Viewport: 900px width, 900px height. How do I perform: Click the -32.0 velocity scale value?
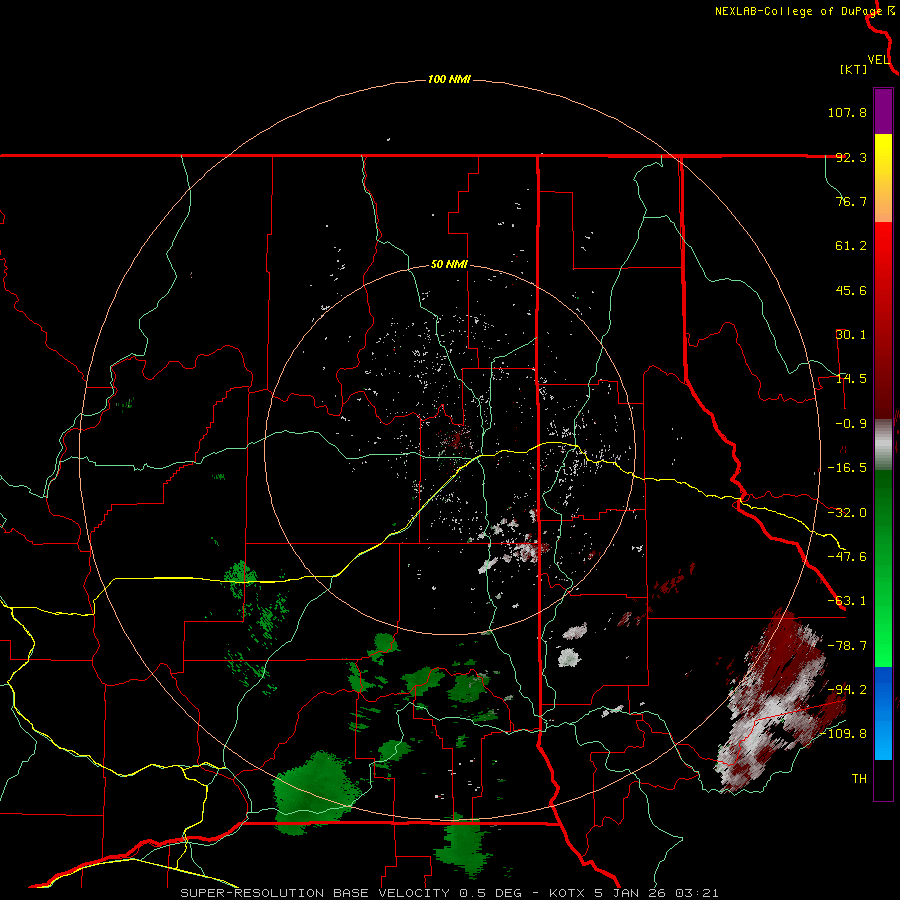(x=847, y=513)
